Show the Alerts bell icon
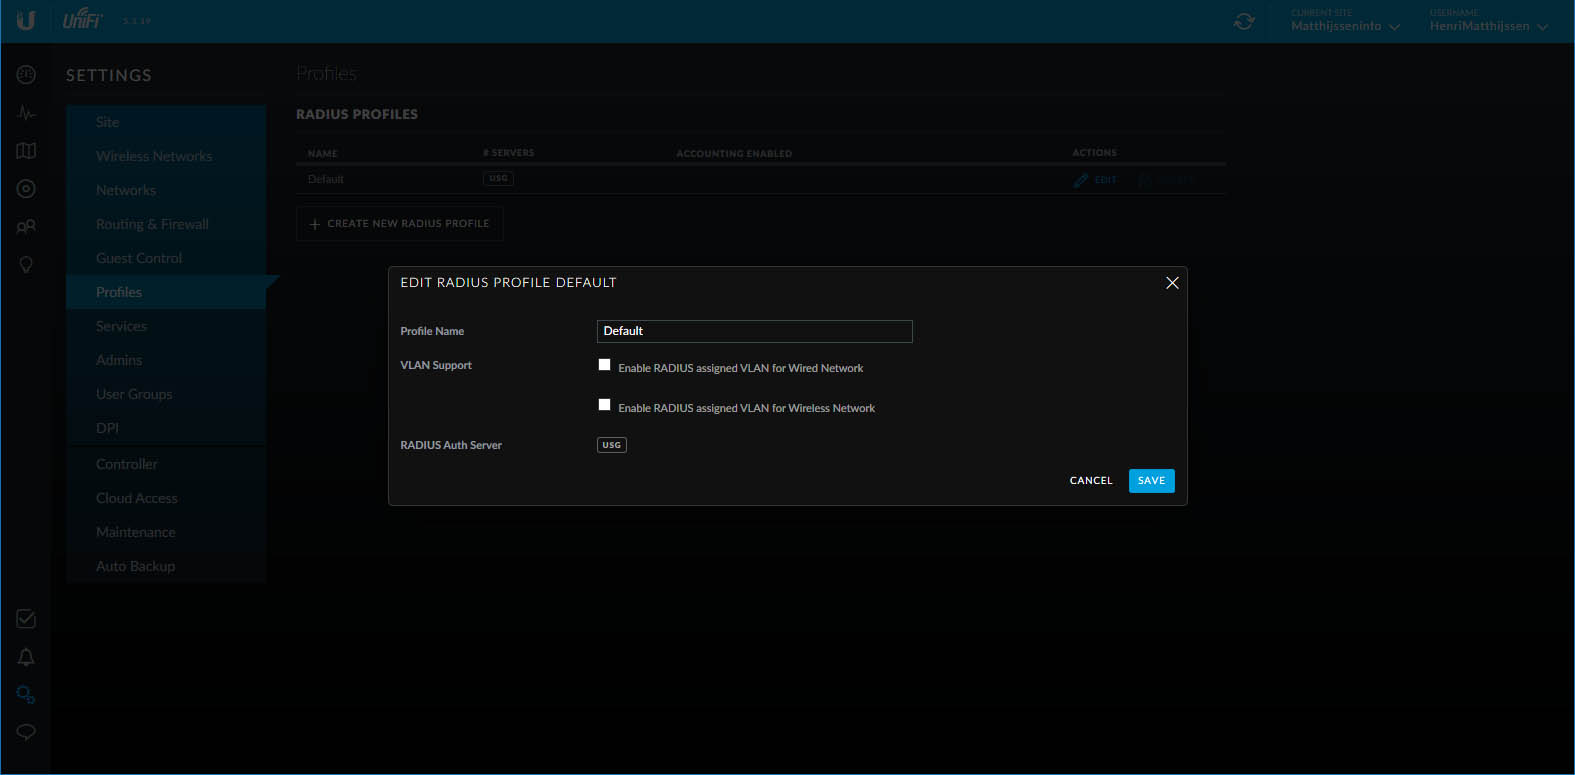Viewport: 1575px width, 775px height. click(26, 657)
